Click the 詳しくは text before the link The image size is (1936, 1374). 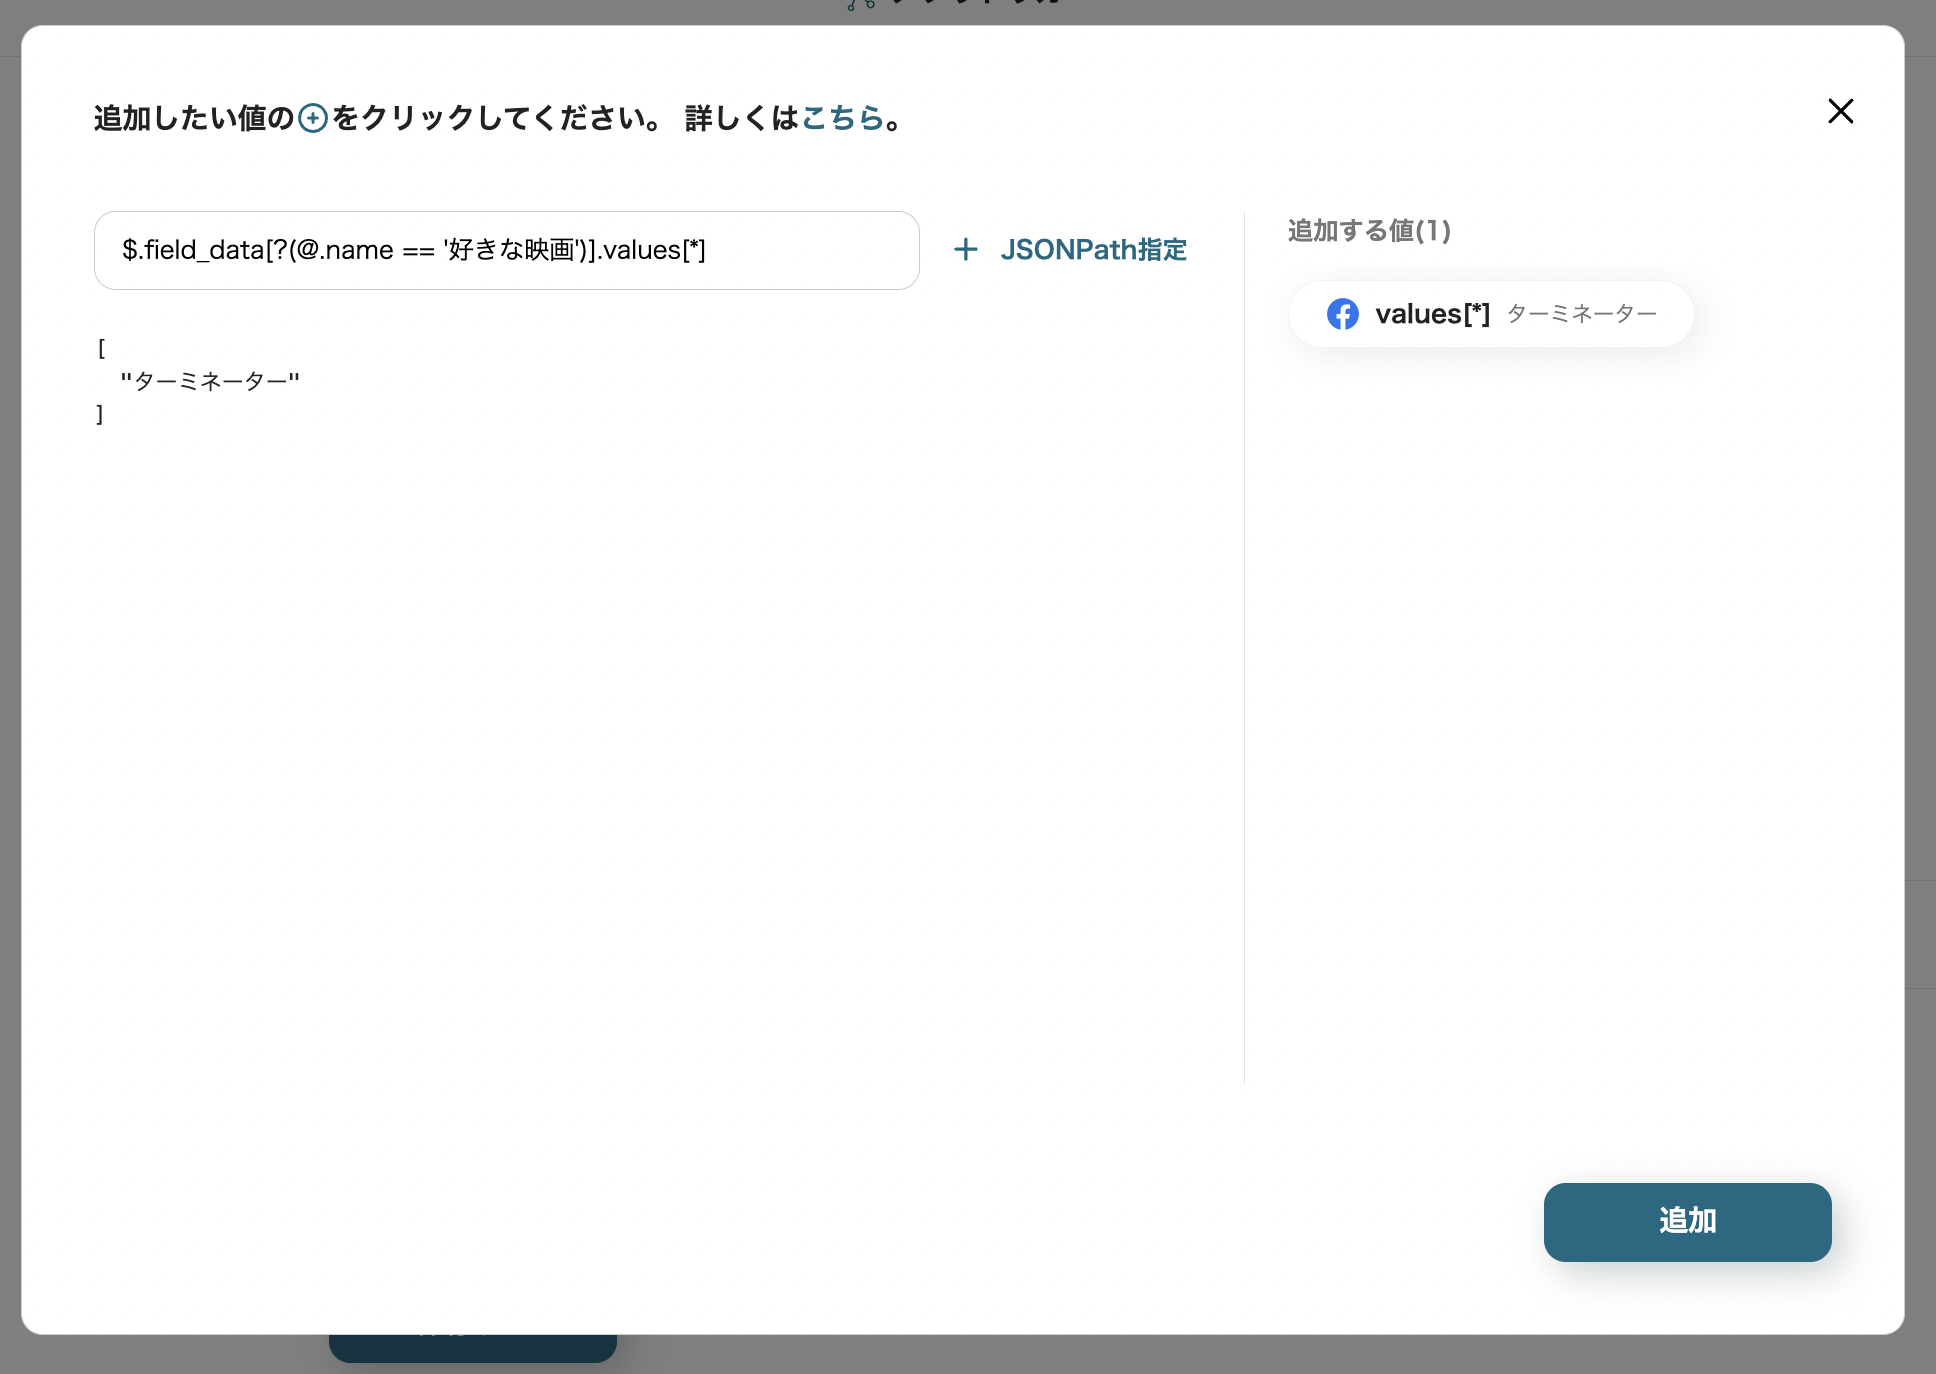point(741,118)
